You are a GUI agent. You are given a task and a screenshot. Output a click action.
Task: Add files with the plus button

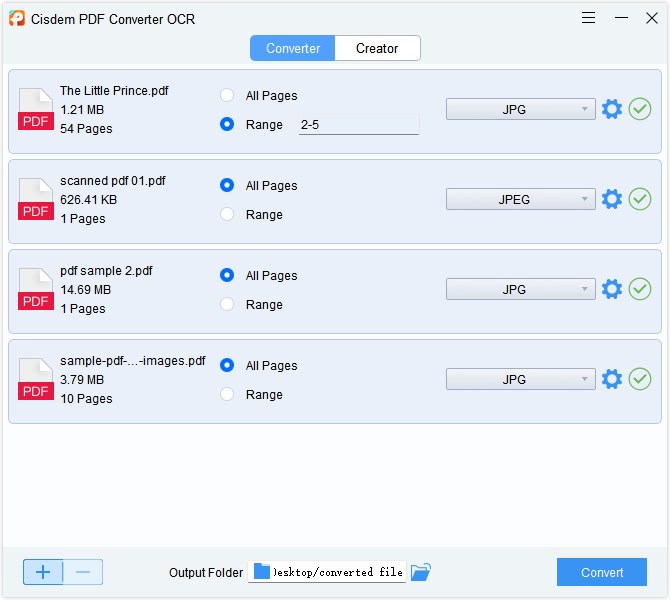(43, 572)
